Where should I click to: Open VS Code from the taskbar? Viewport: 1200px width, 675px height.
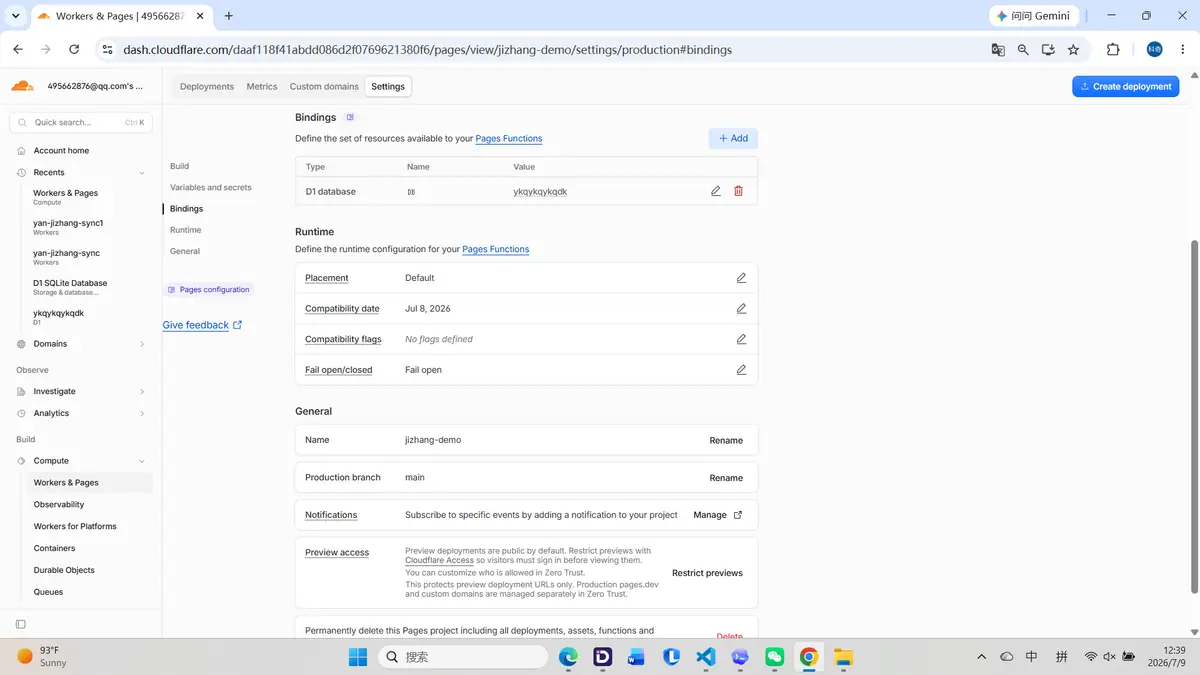click(706, 657)
